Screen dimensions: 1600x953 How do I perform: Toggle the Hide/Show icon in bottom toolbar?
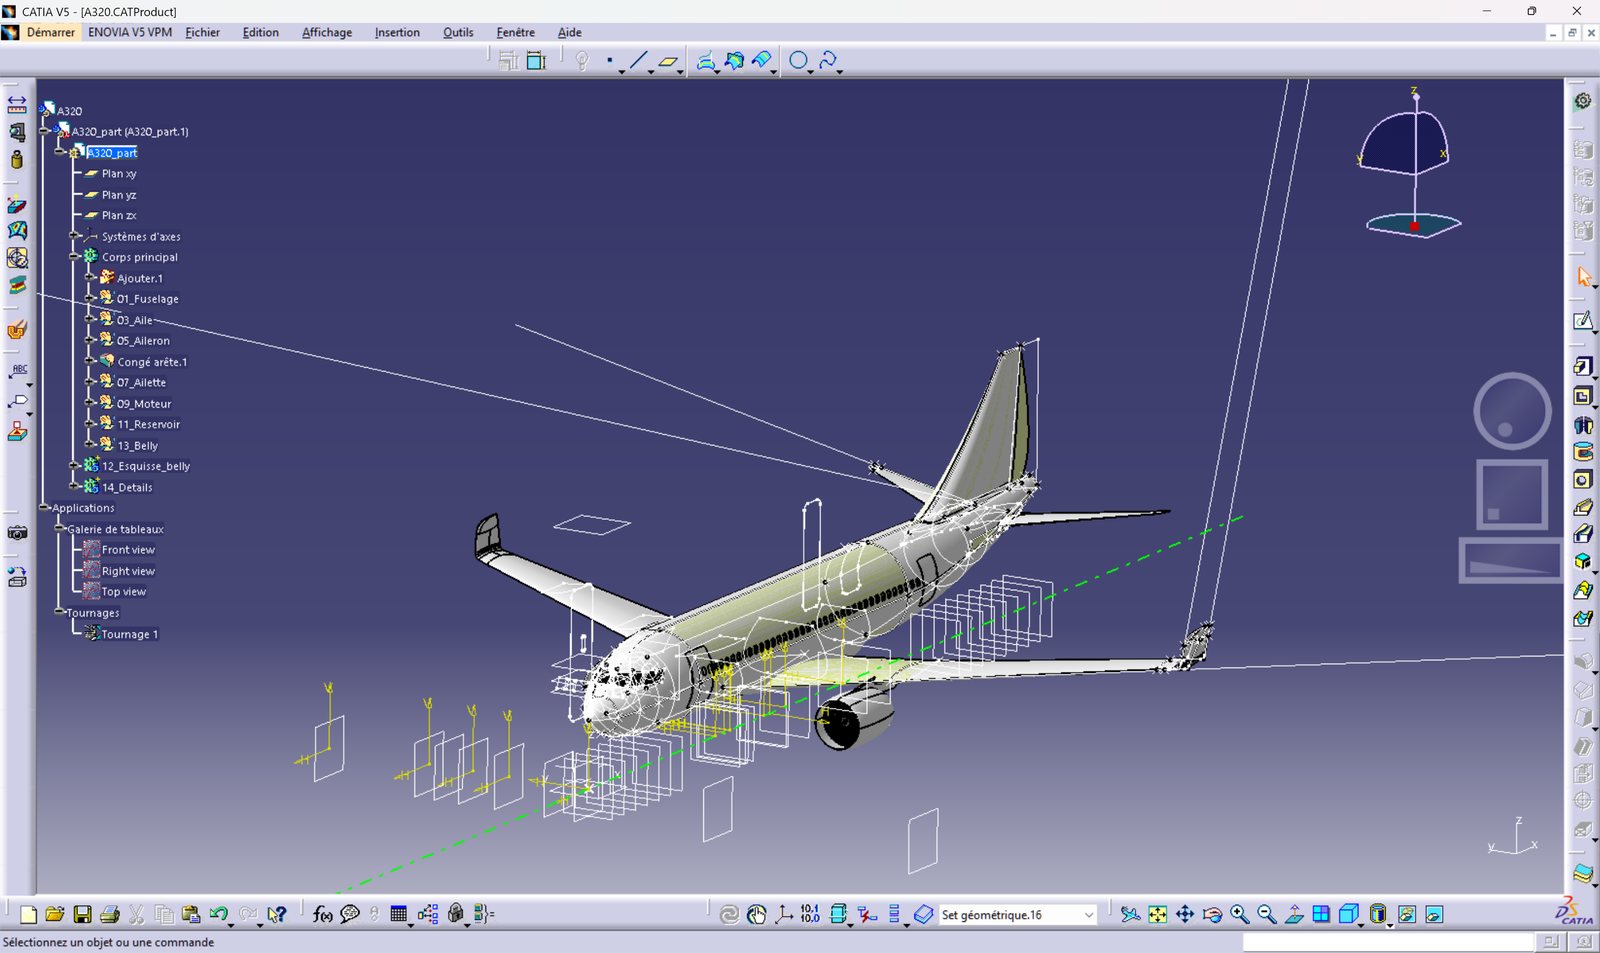click(1407, 914)
